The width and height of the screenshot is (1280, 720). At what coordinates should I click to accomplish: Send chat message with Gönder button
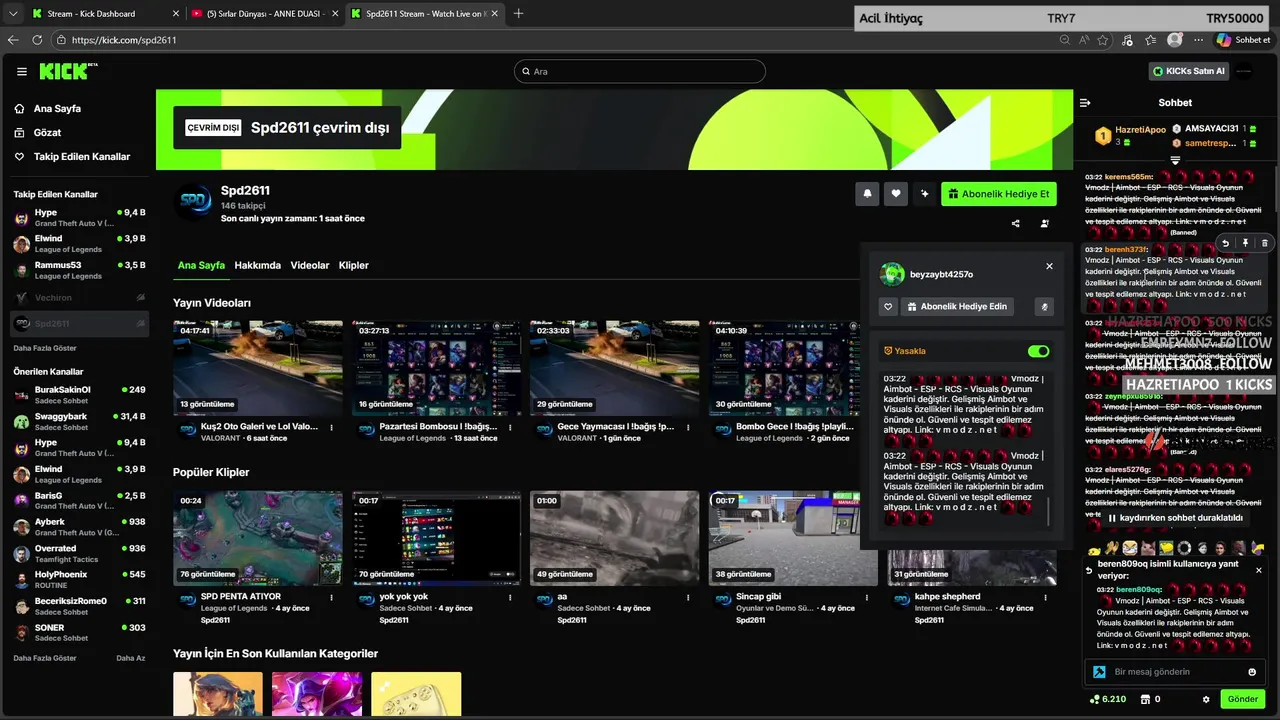tap(1242, 699)
